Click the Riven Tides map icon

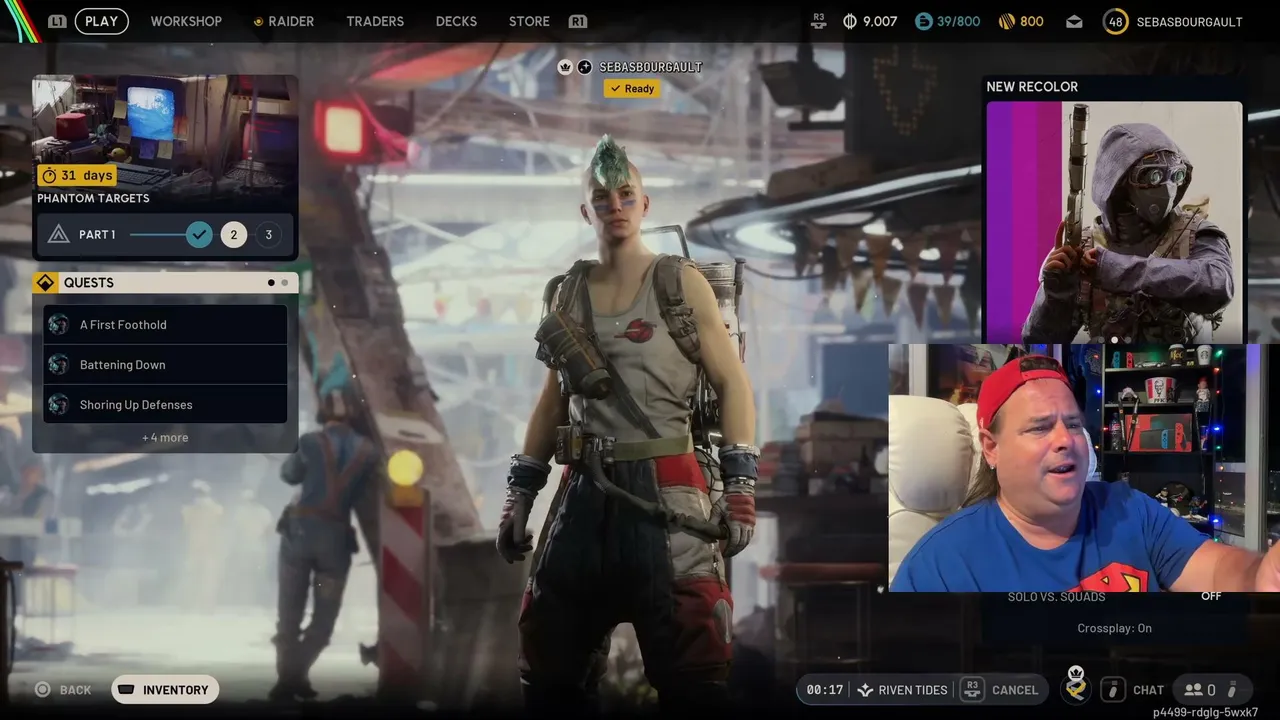pyautogui.click(x=865, y=690)
